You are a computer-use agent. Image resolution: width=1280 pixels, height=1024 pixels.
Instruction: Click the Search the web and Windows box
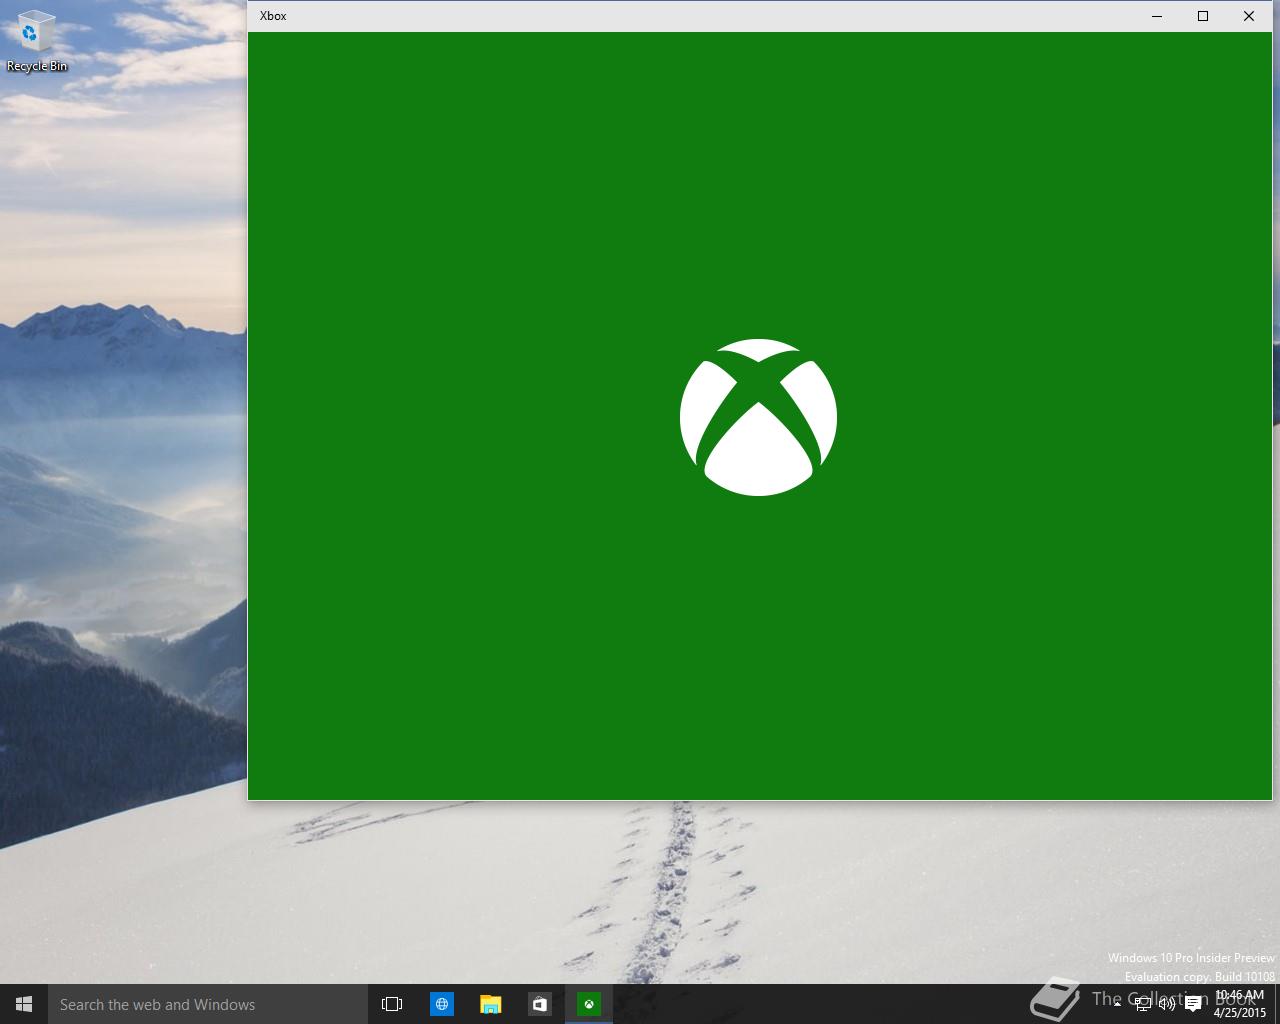point(208,1004)
